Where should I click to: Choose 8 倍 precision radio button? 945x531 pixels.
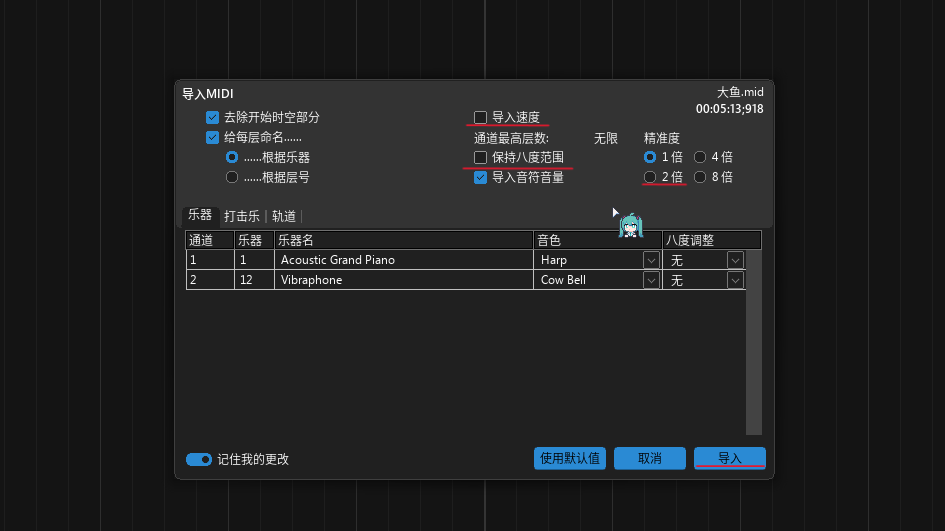point(700,177)
